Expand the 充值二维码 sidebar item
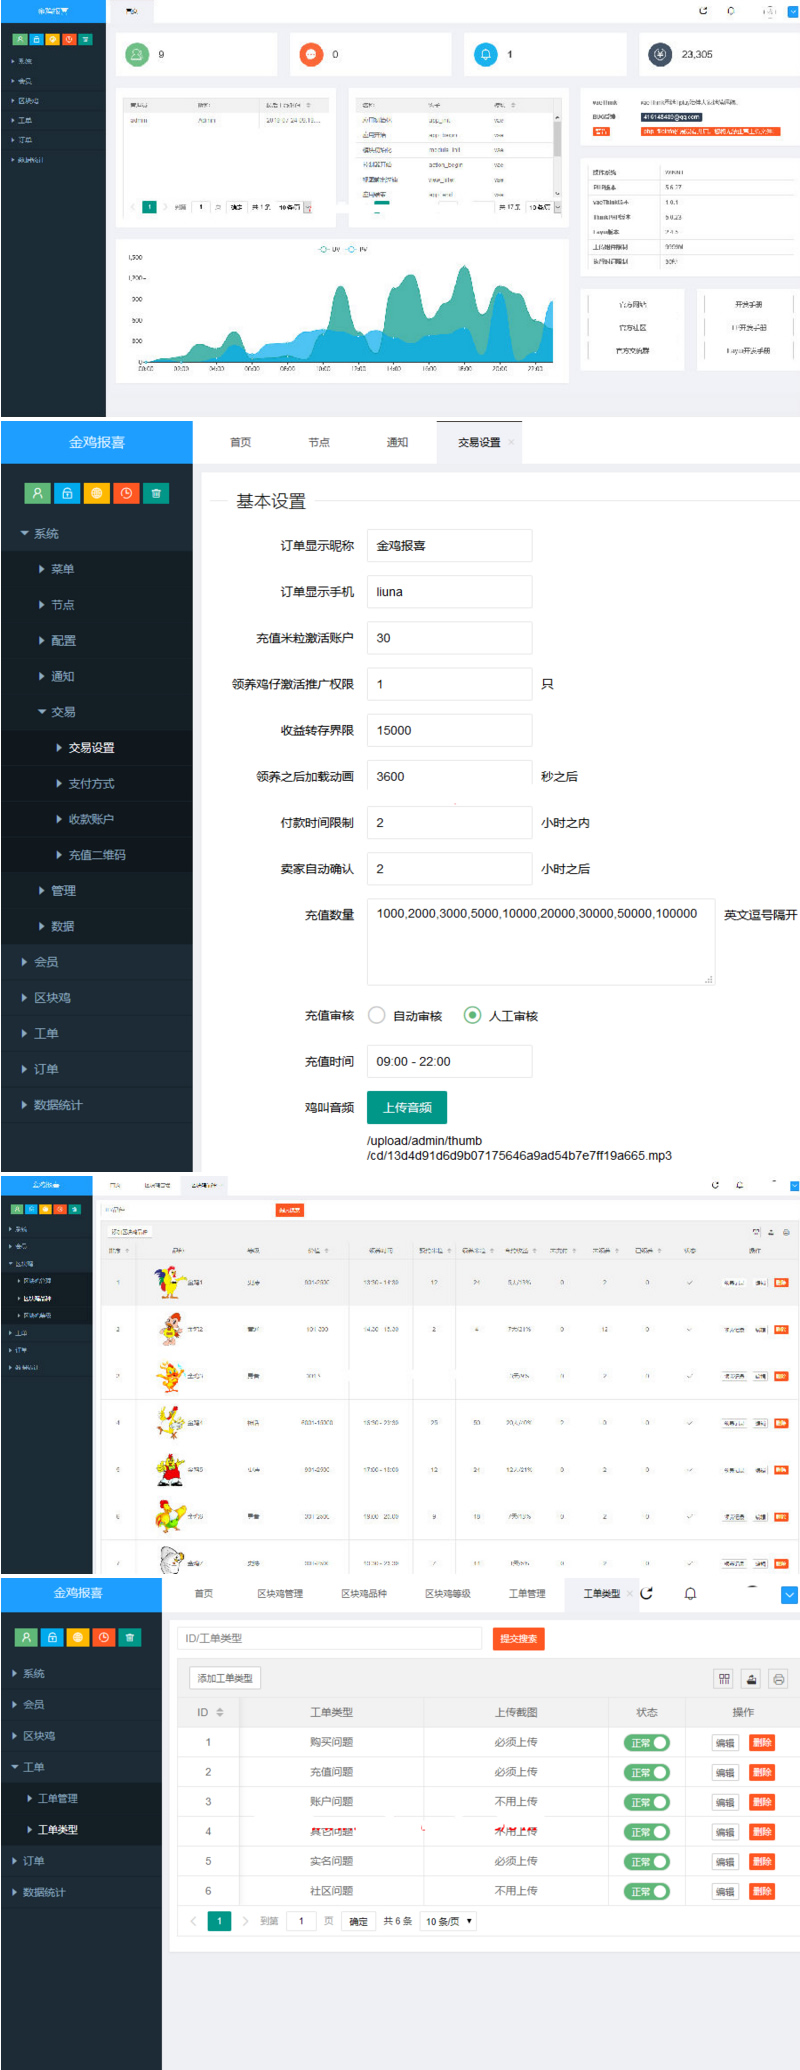This screenshot has height=2070, width=800. (x=96, y=855)
